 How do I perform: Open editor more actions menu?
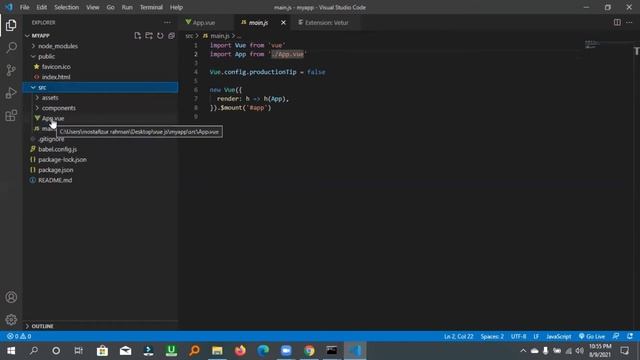(629, 22)
